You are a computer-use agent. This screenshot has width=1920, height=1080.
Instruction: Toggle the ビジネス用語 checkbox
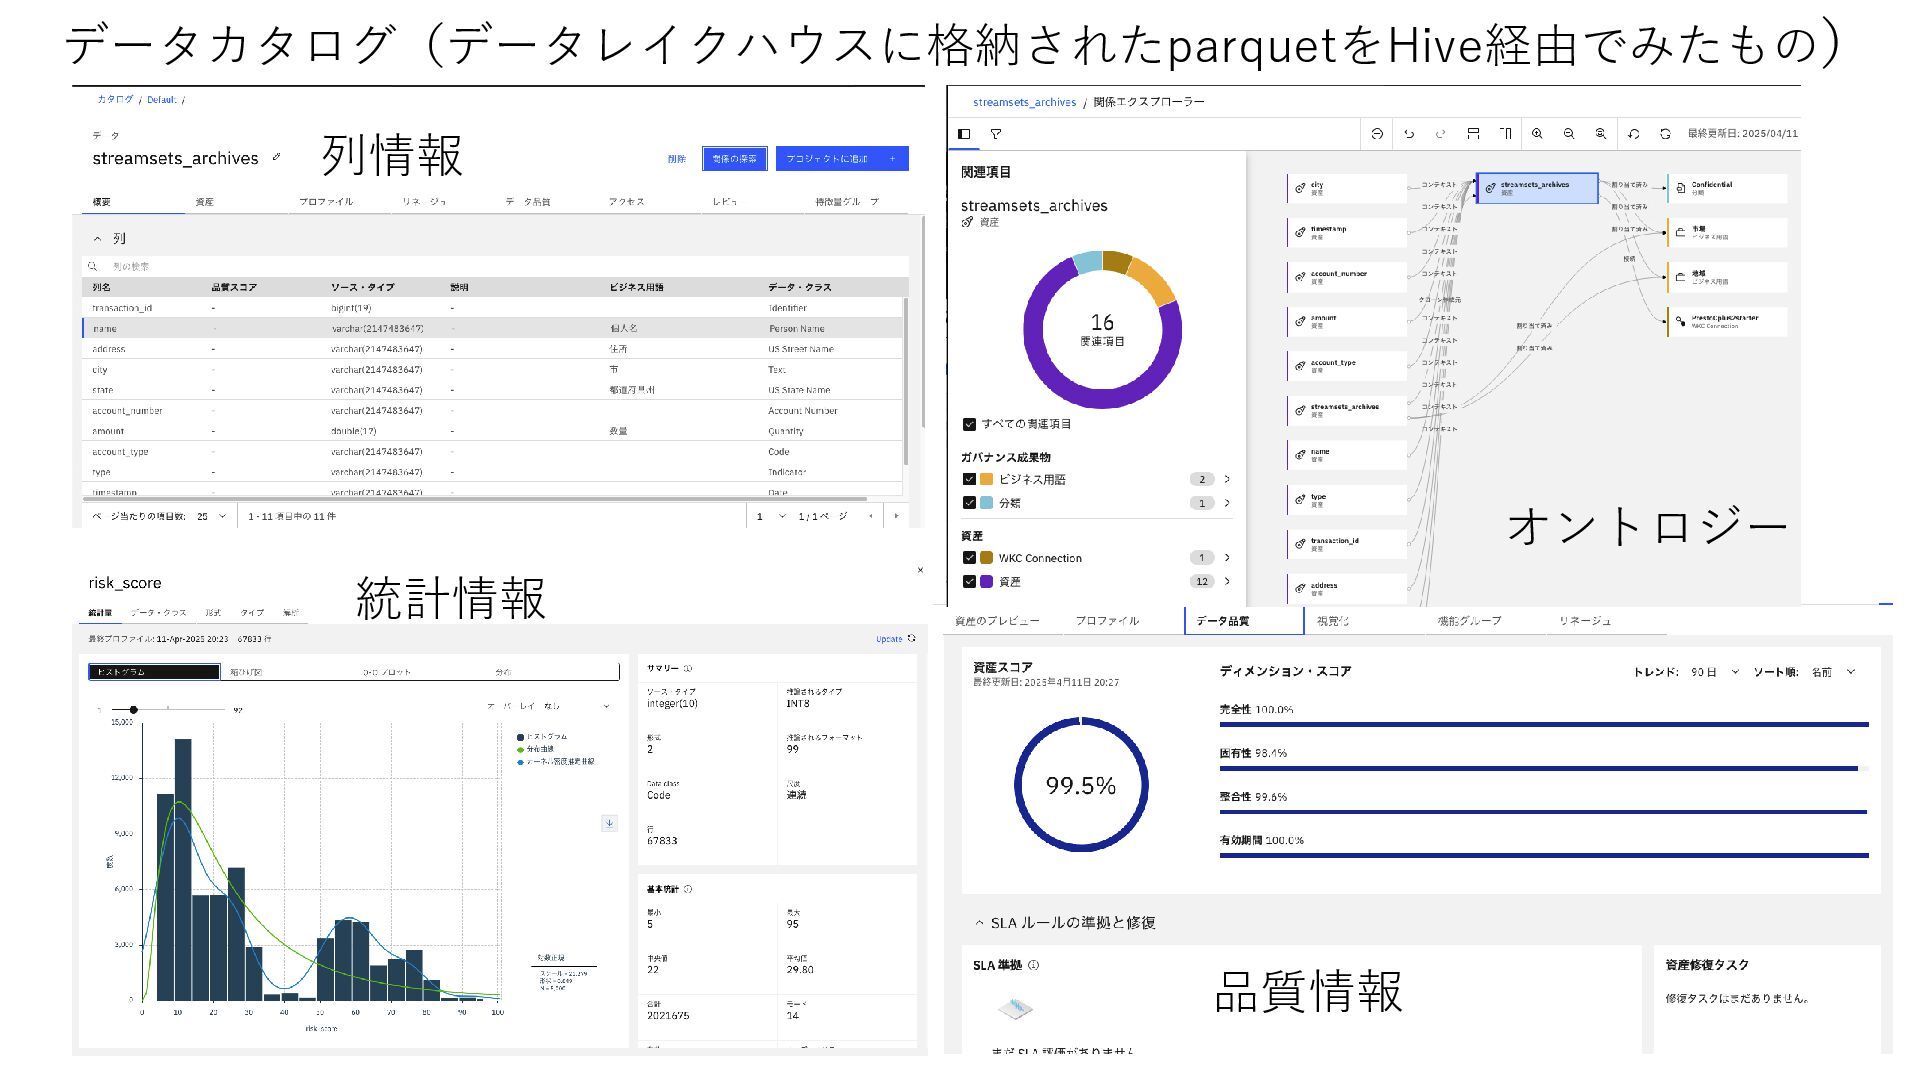969,479
